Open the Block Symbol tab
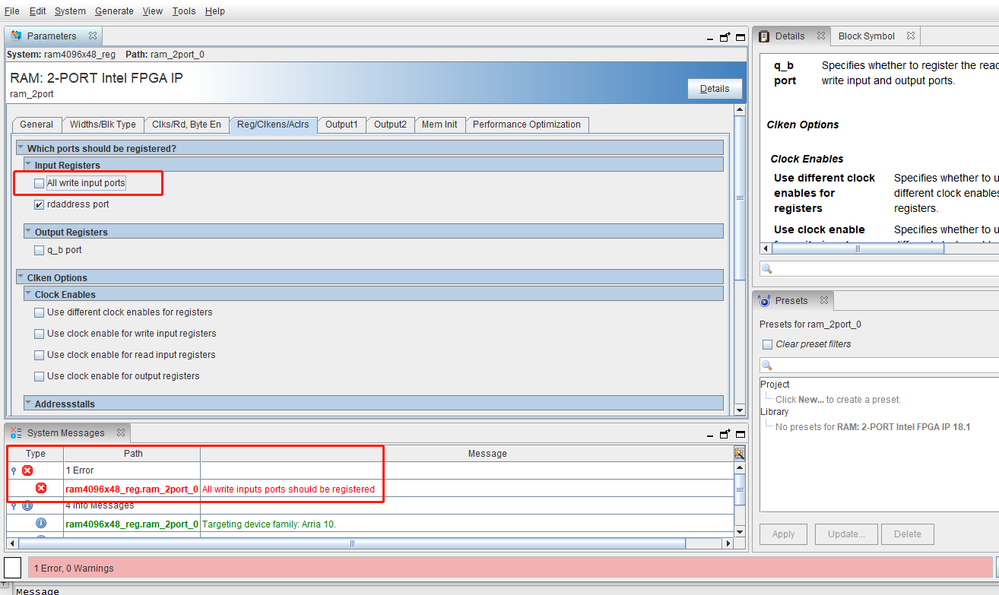Screen dimensions: 999x595 click(x=866, y=36)
